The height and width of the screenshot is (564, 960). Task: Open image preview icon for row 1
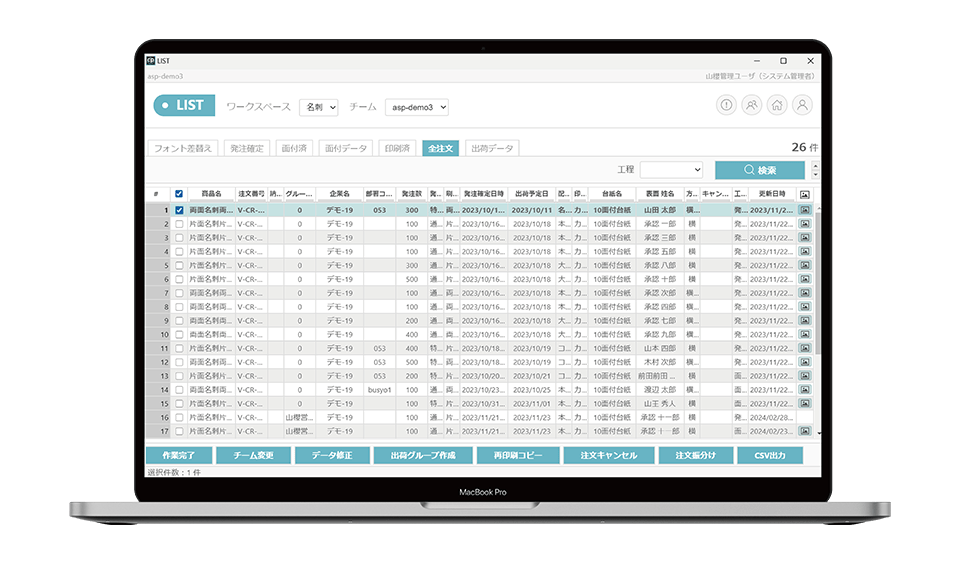[x=805, y=211]
